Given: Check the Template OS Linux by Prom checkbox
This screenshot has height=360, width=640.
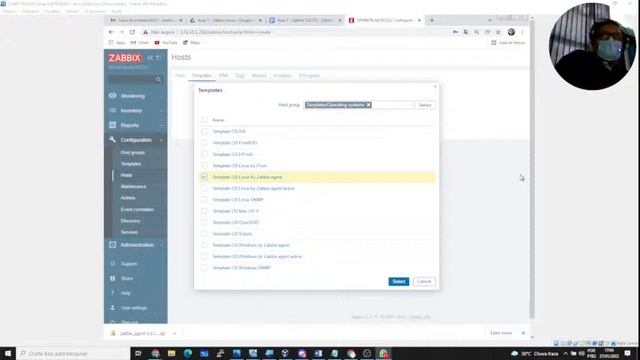Looking at the screenshot, I should coord(204,166).
